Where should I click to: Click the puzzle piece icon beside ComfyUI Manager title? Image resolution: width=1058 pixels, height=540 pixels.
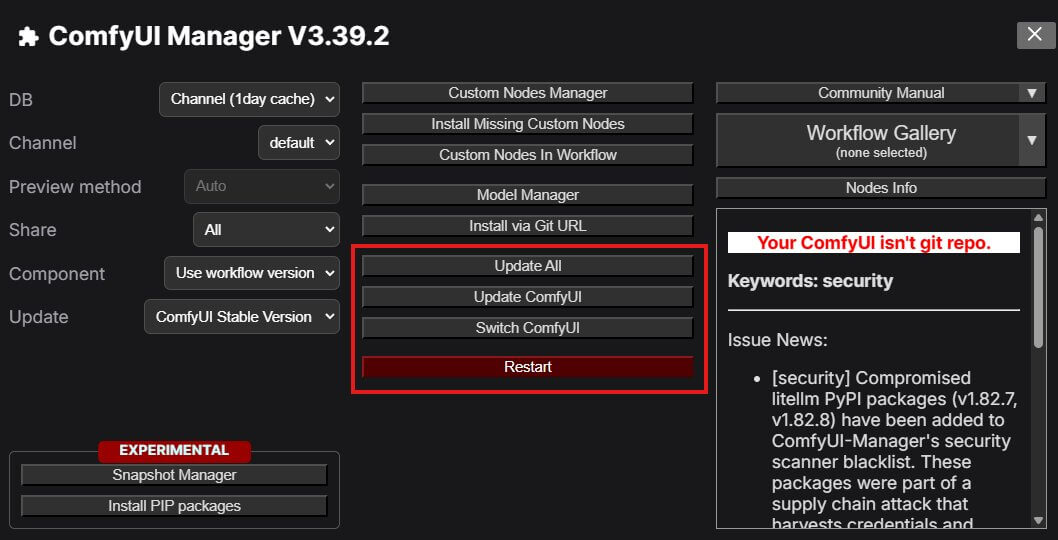[28, 36]
